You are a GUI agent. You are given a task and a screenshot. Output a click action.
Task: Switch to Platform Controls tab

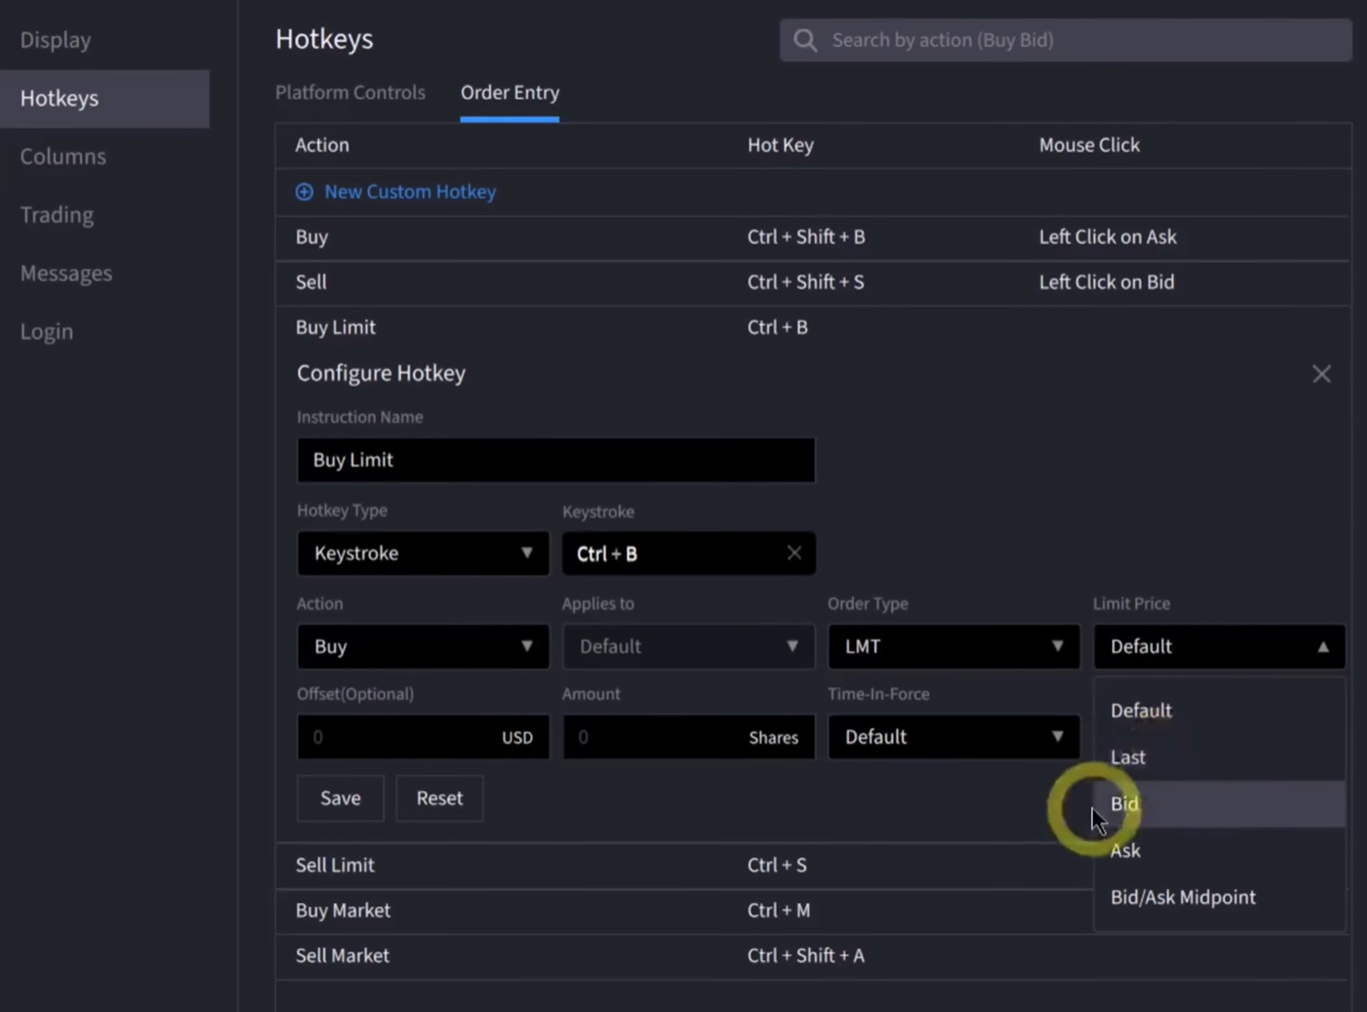click(x=350, y=92)
